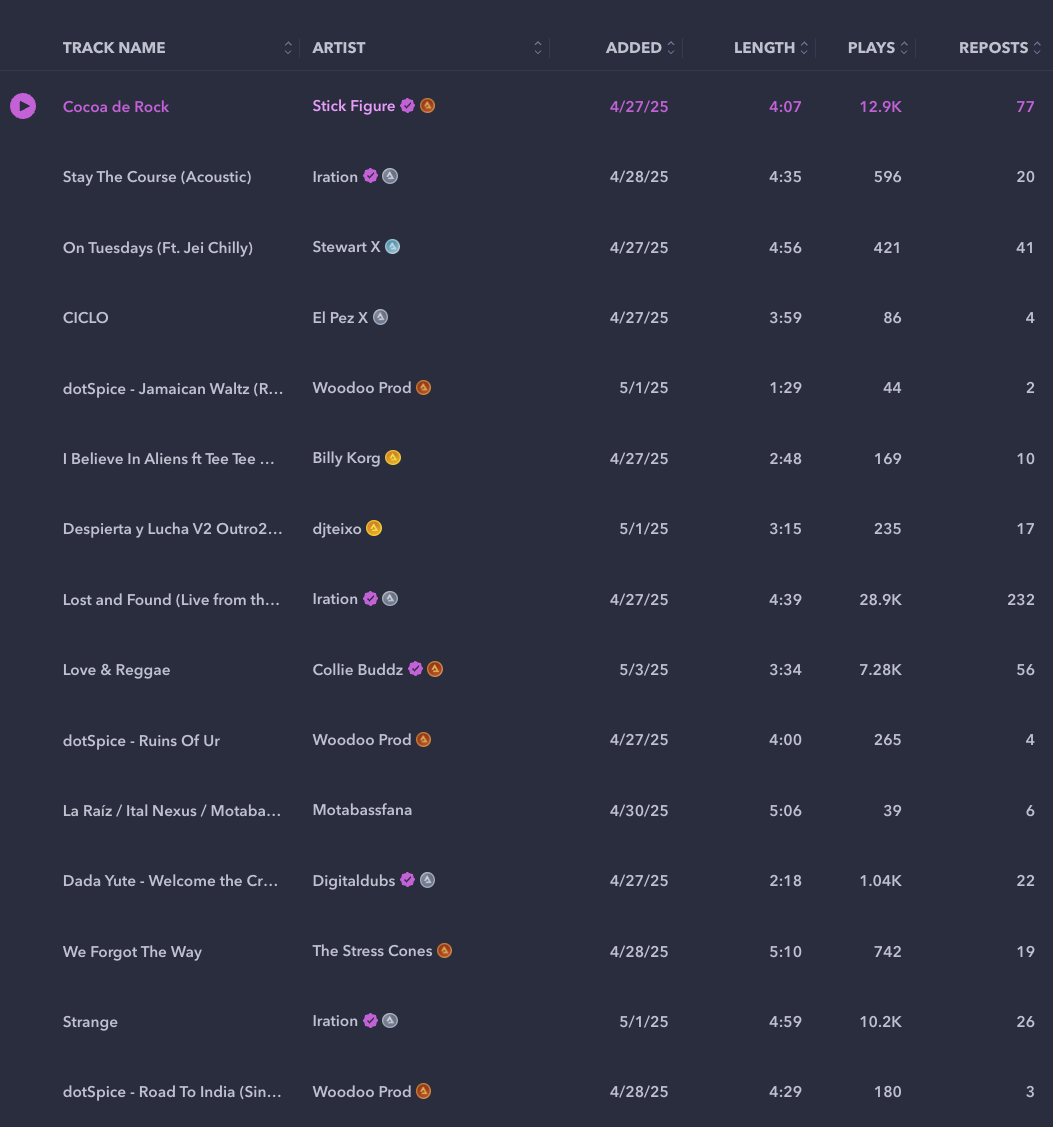Screen dimensions: 1053x1127
Task: Click Iration's verified badge in Stay The Course row
Action: pos(370,176)
